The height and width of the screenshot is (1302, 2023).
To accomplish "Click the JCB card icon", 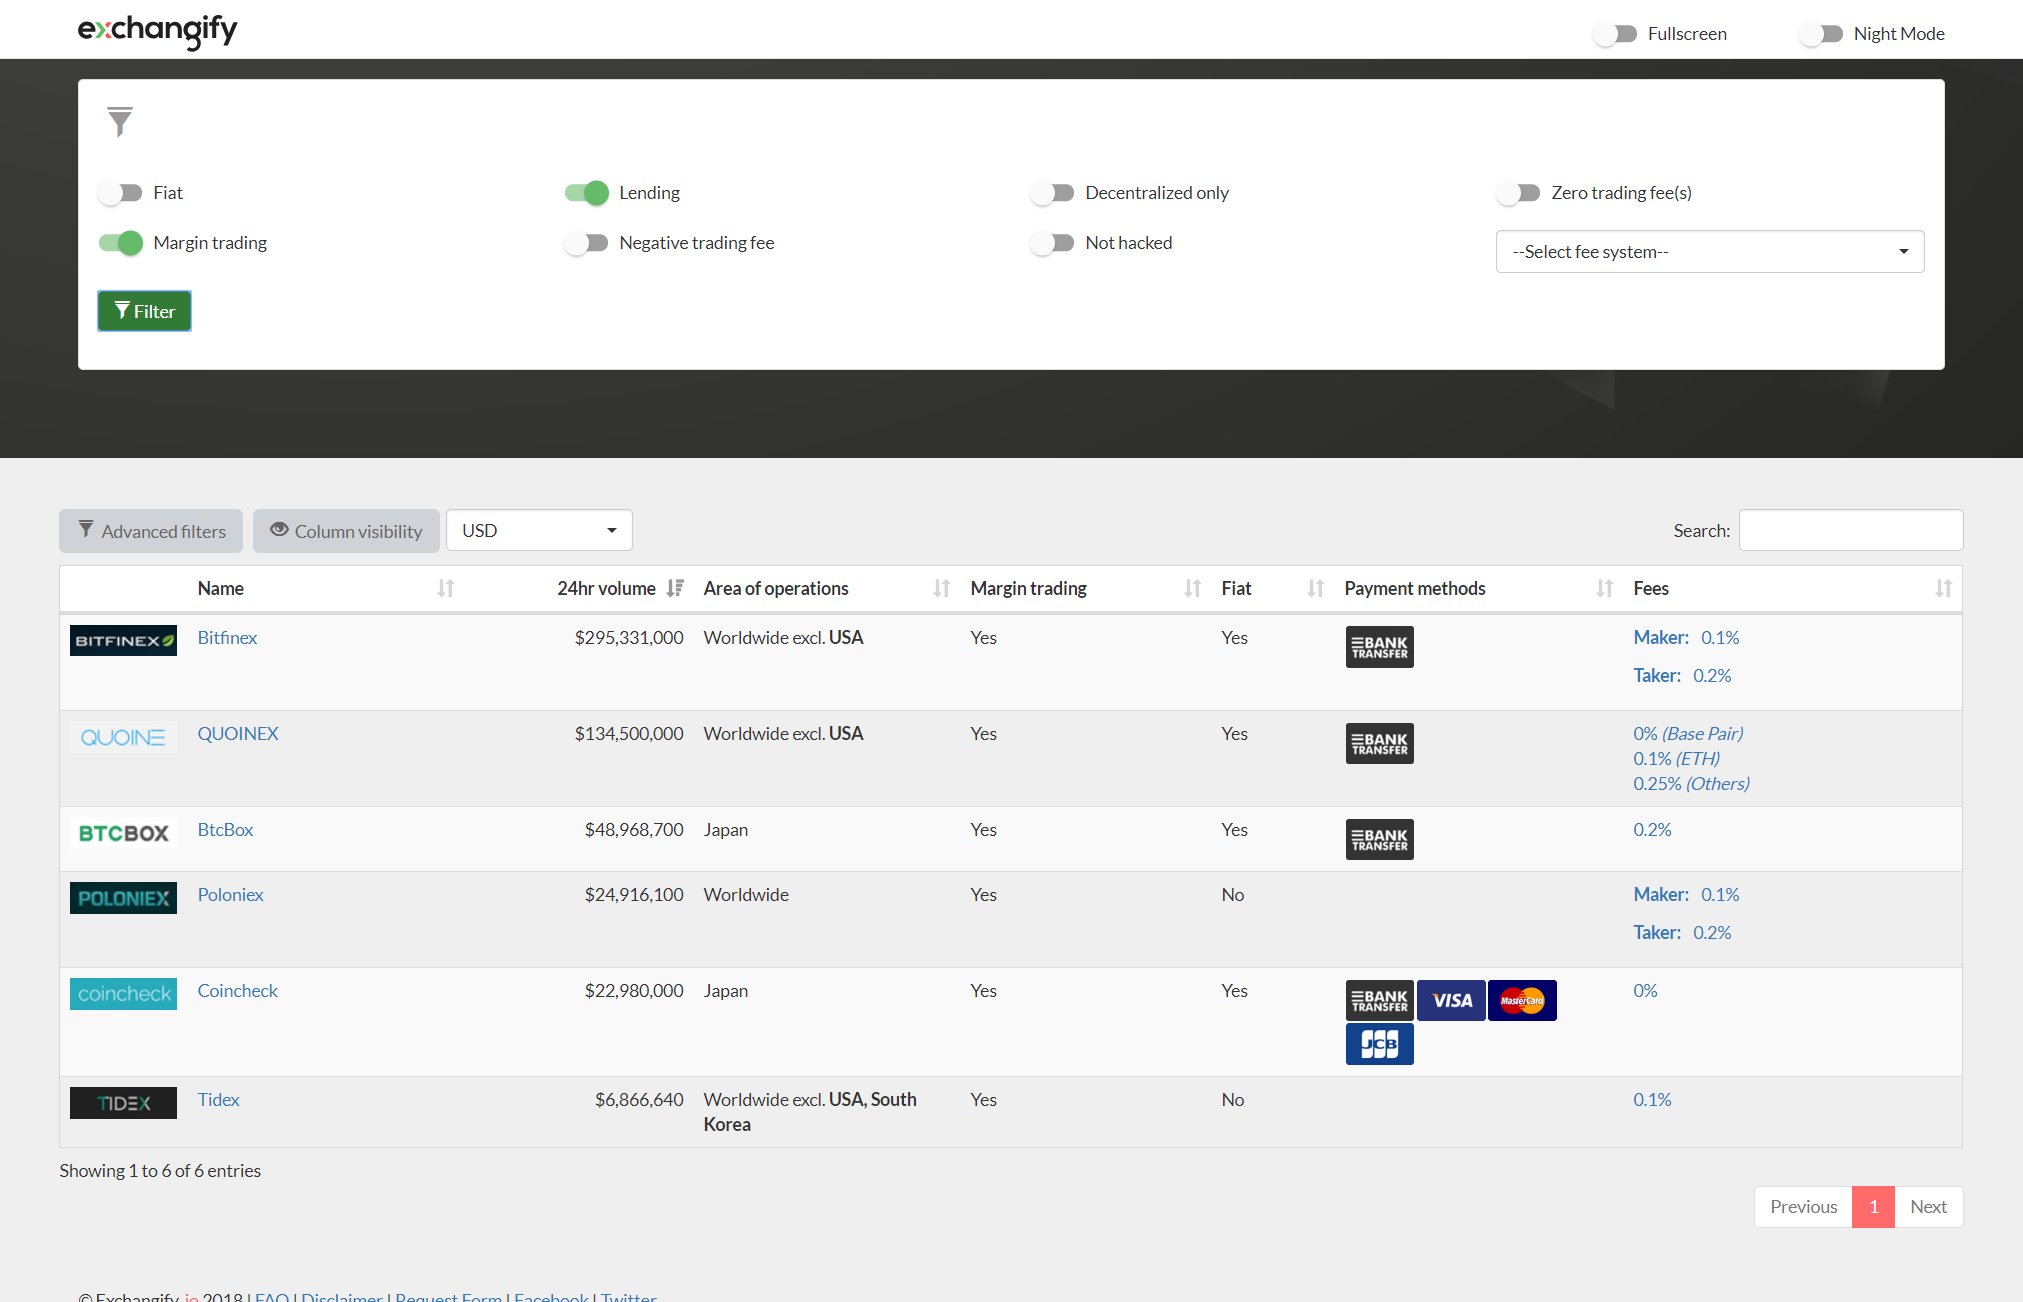I will click(1379, 1045).
